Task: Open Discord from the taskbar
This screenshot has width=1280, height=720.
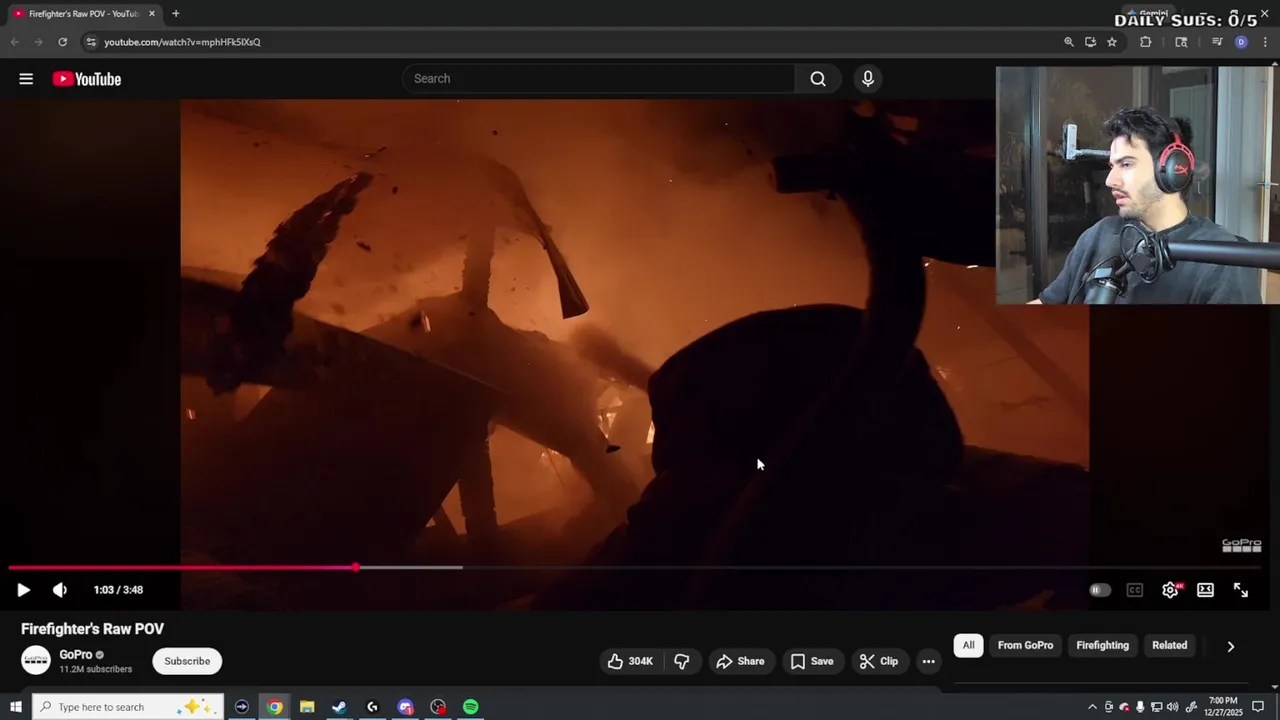Action: (405, 707)
